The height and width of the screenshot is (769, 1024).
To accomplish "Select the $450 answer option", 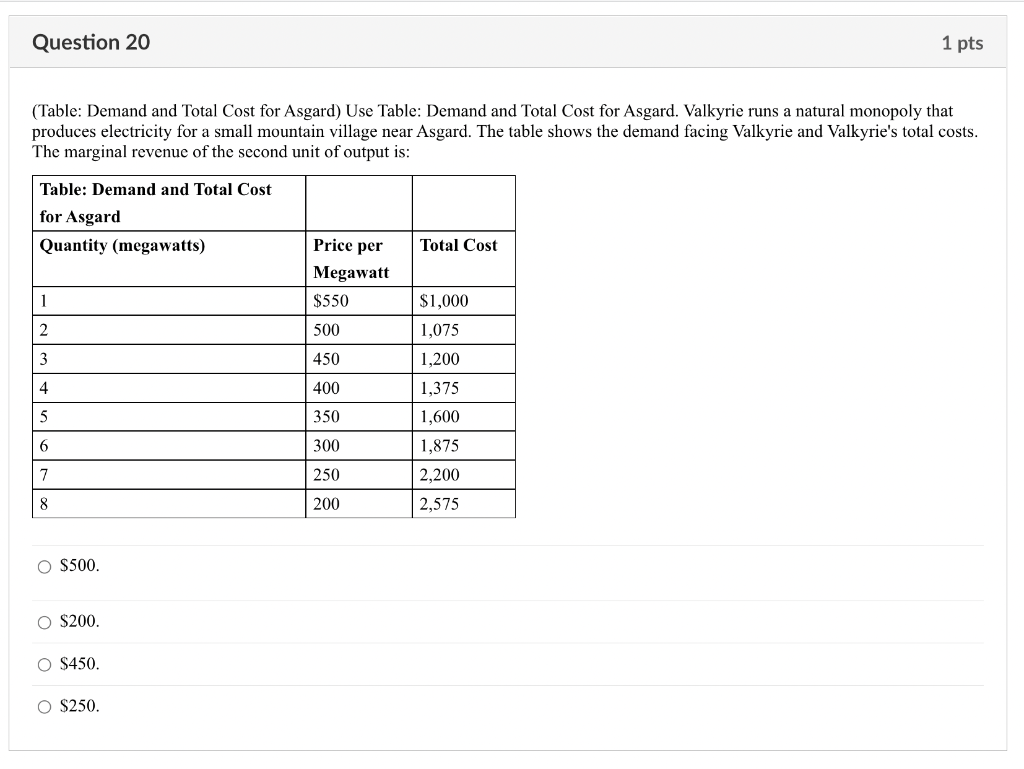I will pos(44,664).
